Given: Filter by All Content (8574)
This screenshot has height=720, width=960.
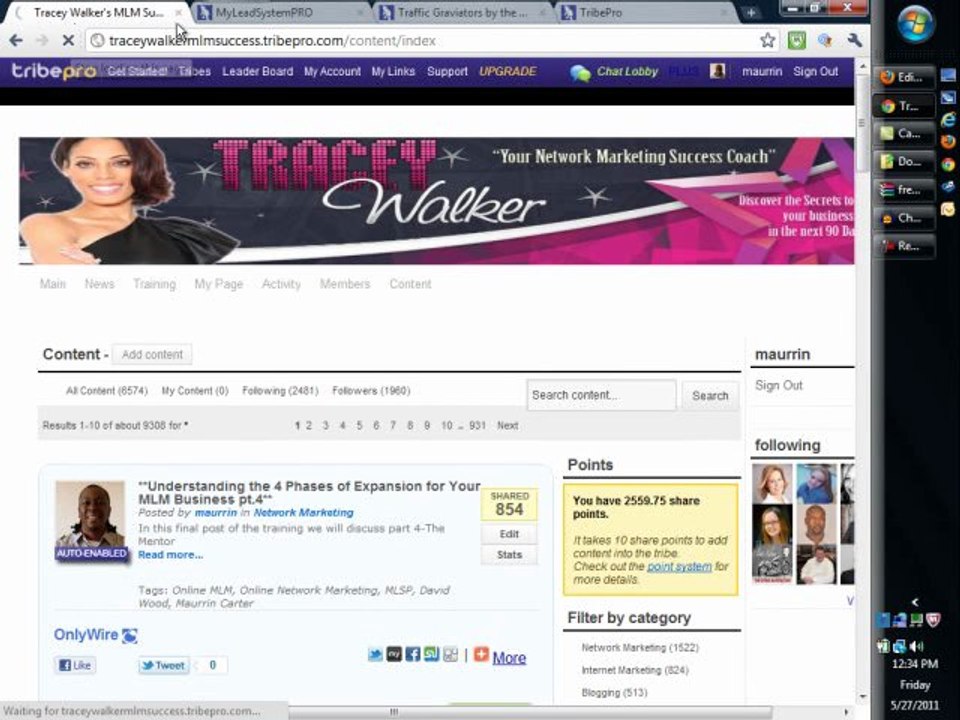Looking at the screenshot, I should tap(107, 391).
